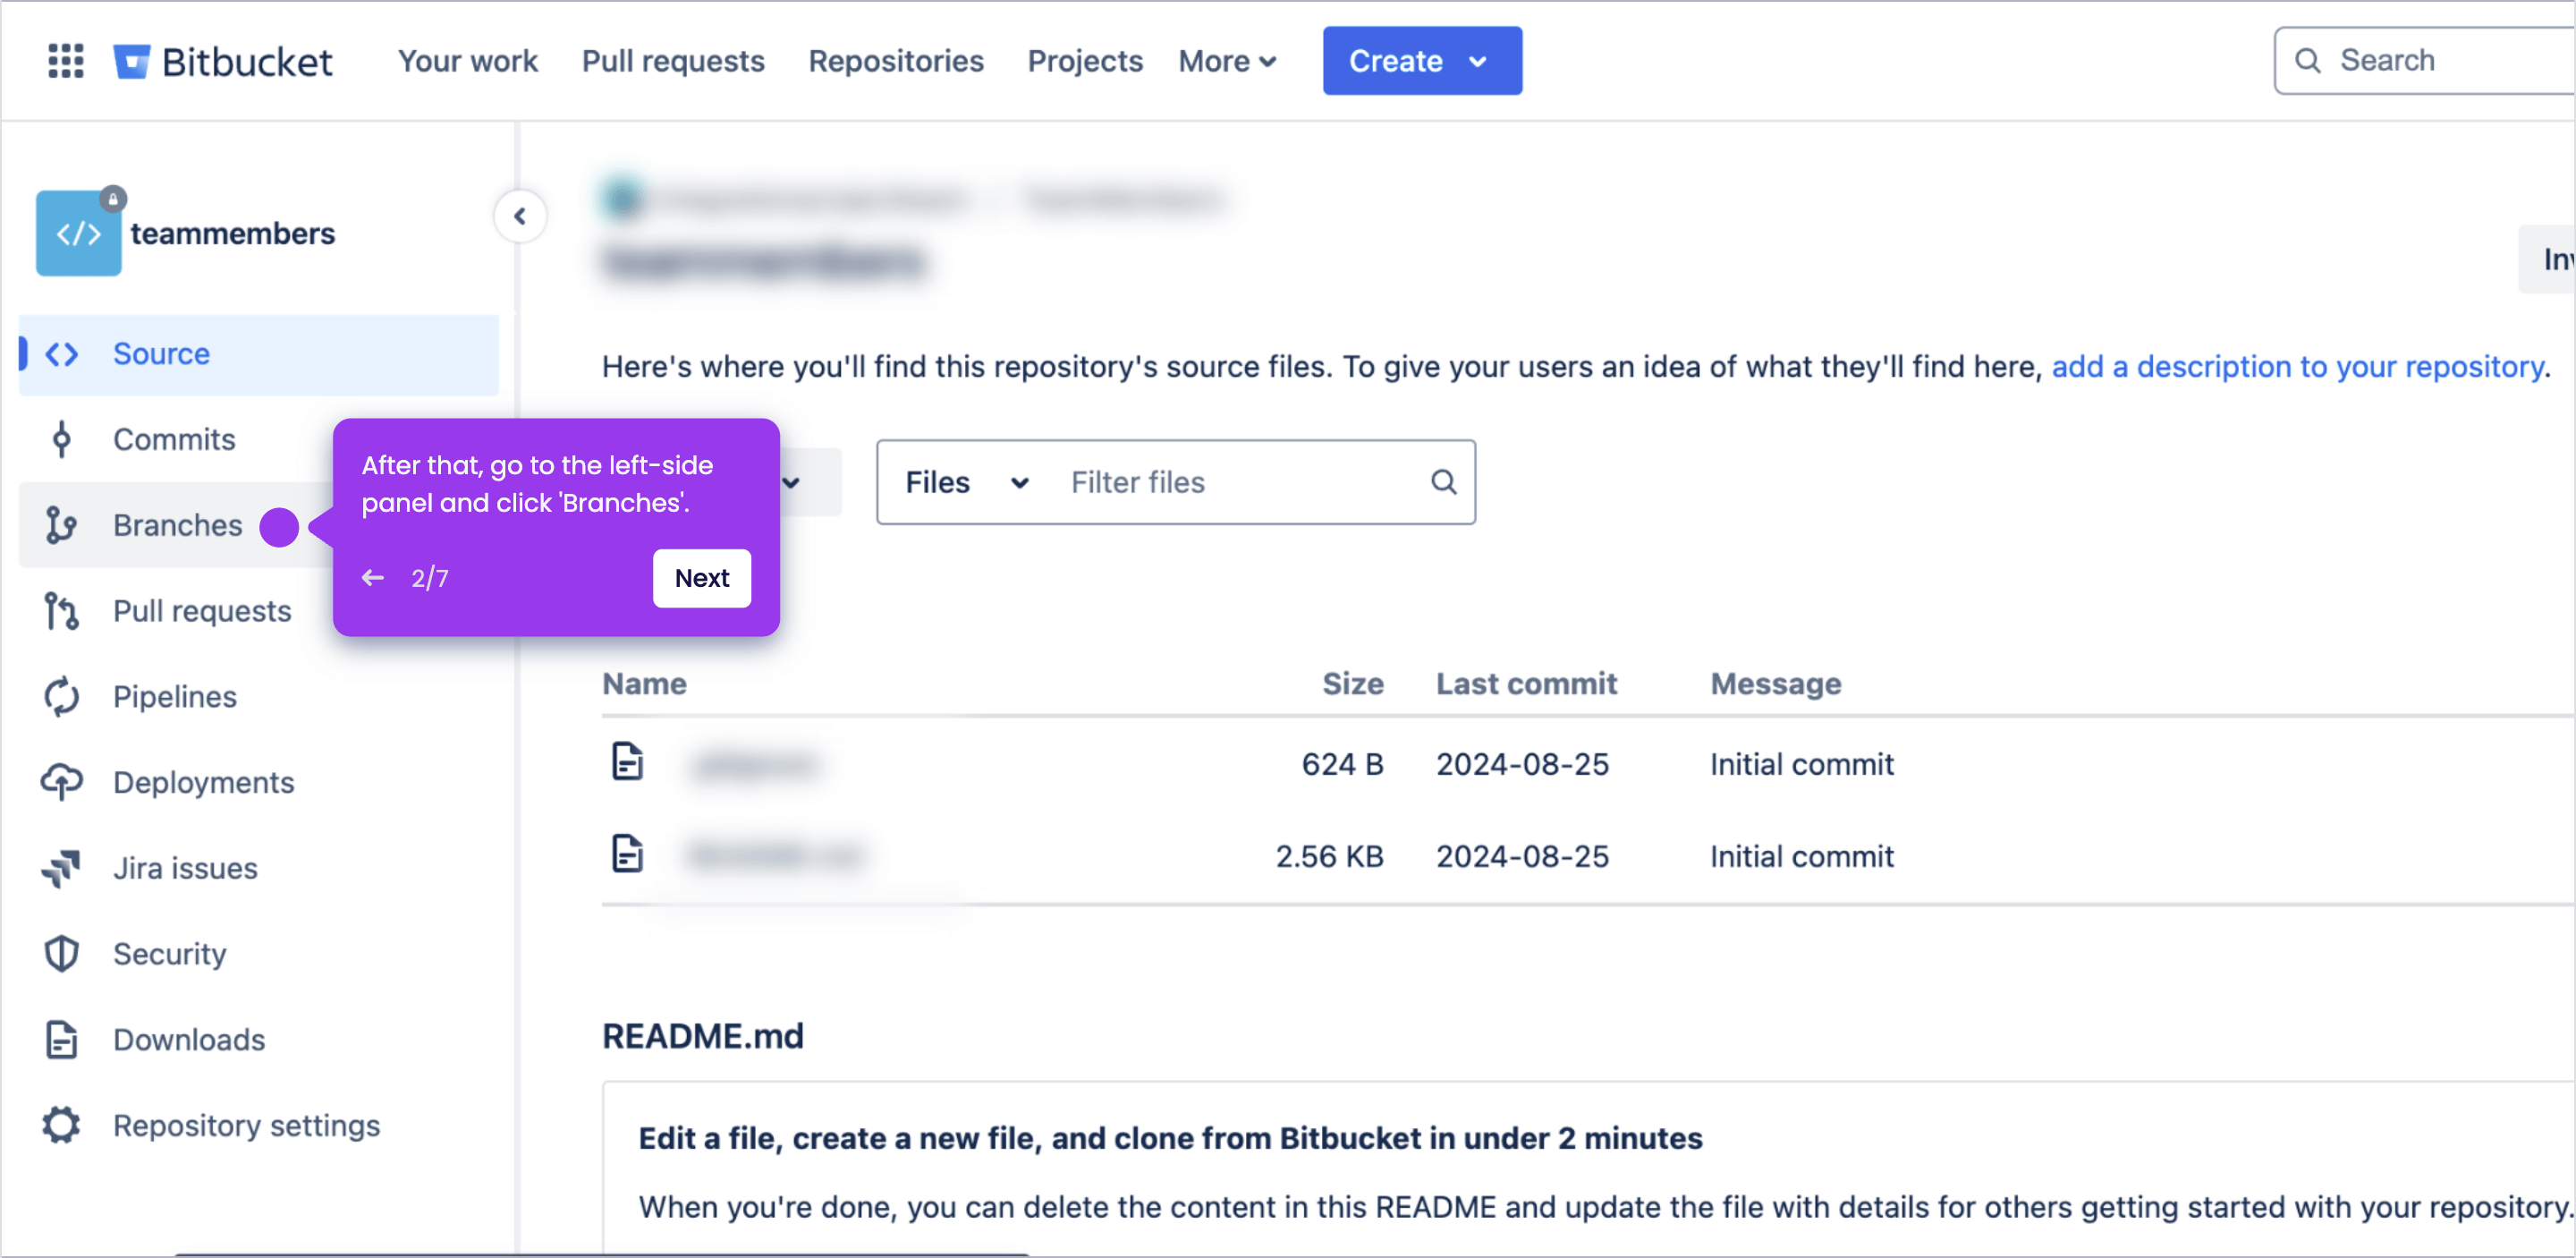2576x1258 pixels.
Task: Open Repository settings in the sidebar
Action: (259, 1126)
